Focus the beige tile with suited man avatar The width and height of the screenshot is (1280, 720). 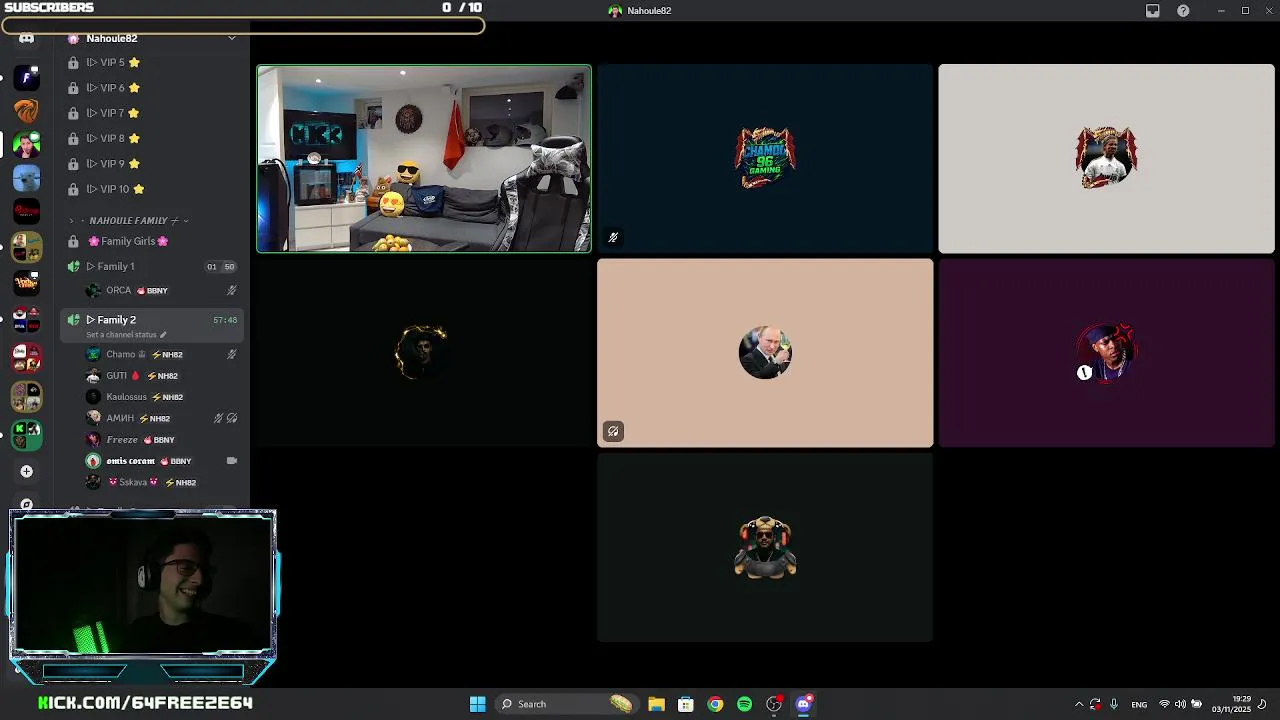(x=765, y=353)
